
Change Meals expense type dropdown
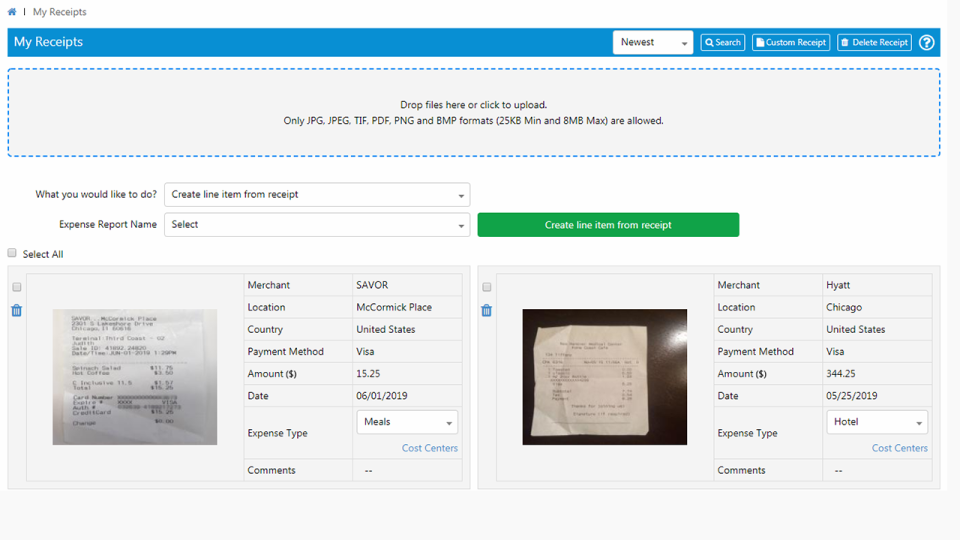click(x=407, y=422)
